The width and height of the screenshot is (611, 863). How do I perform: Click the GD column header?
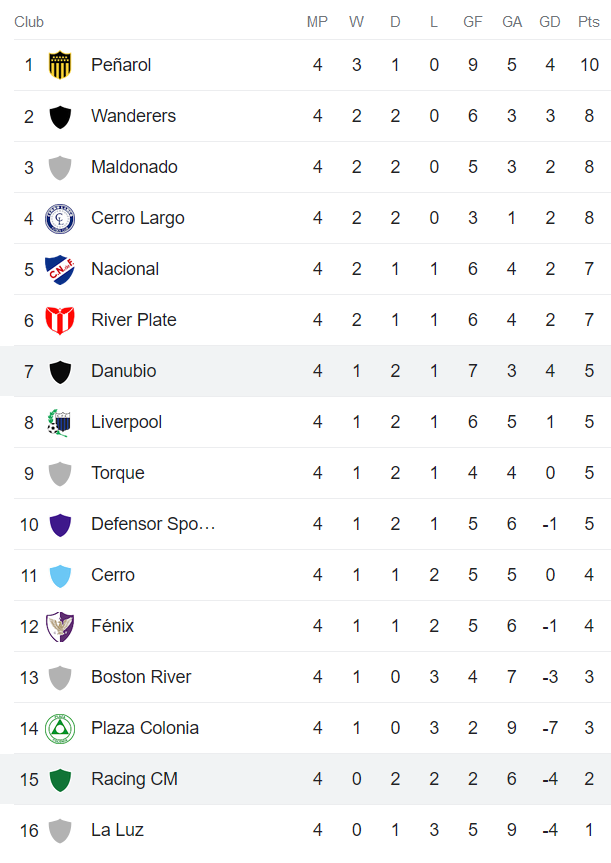[550, 22]
